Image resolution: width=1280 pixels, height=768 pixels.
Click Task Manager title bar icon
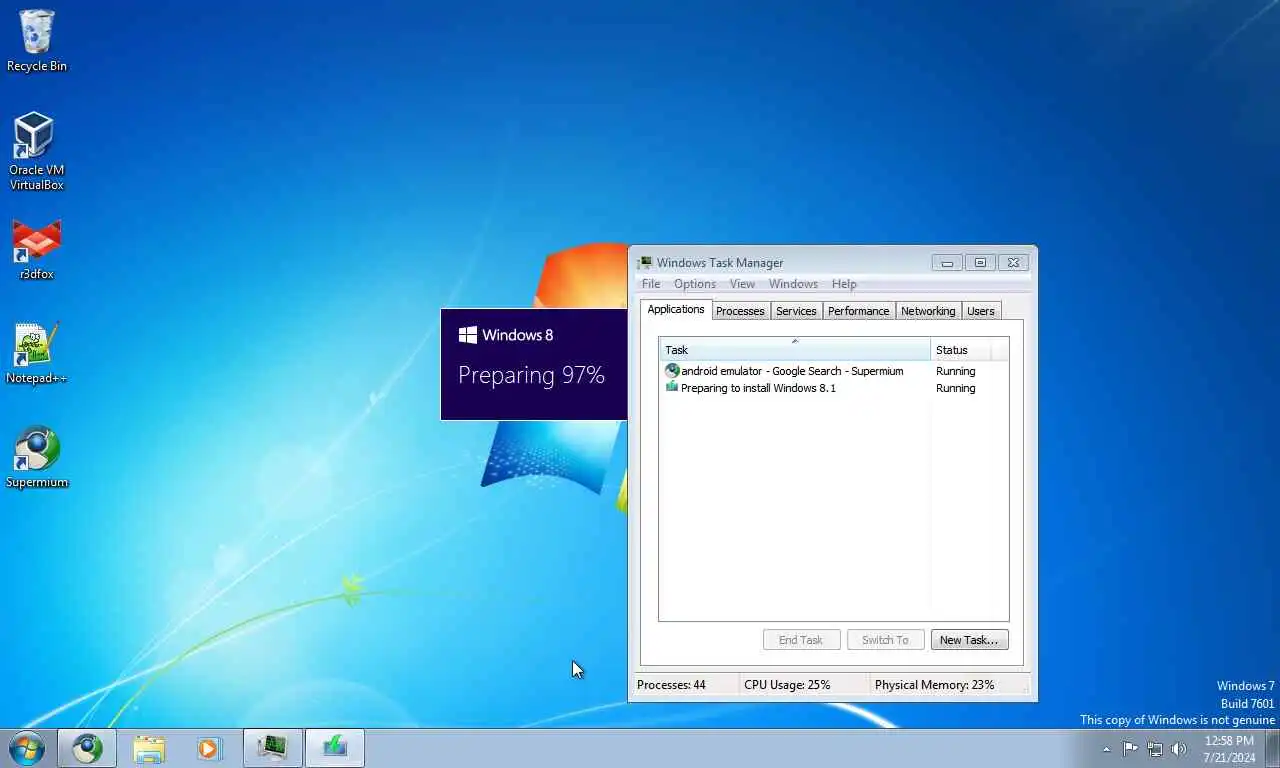(645, 263)
